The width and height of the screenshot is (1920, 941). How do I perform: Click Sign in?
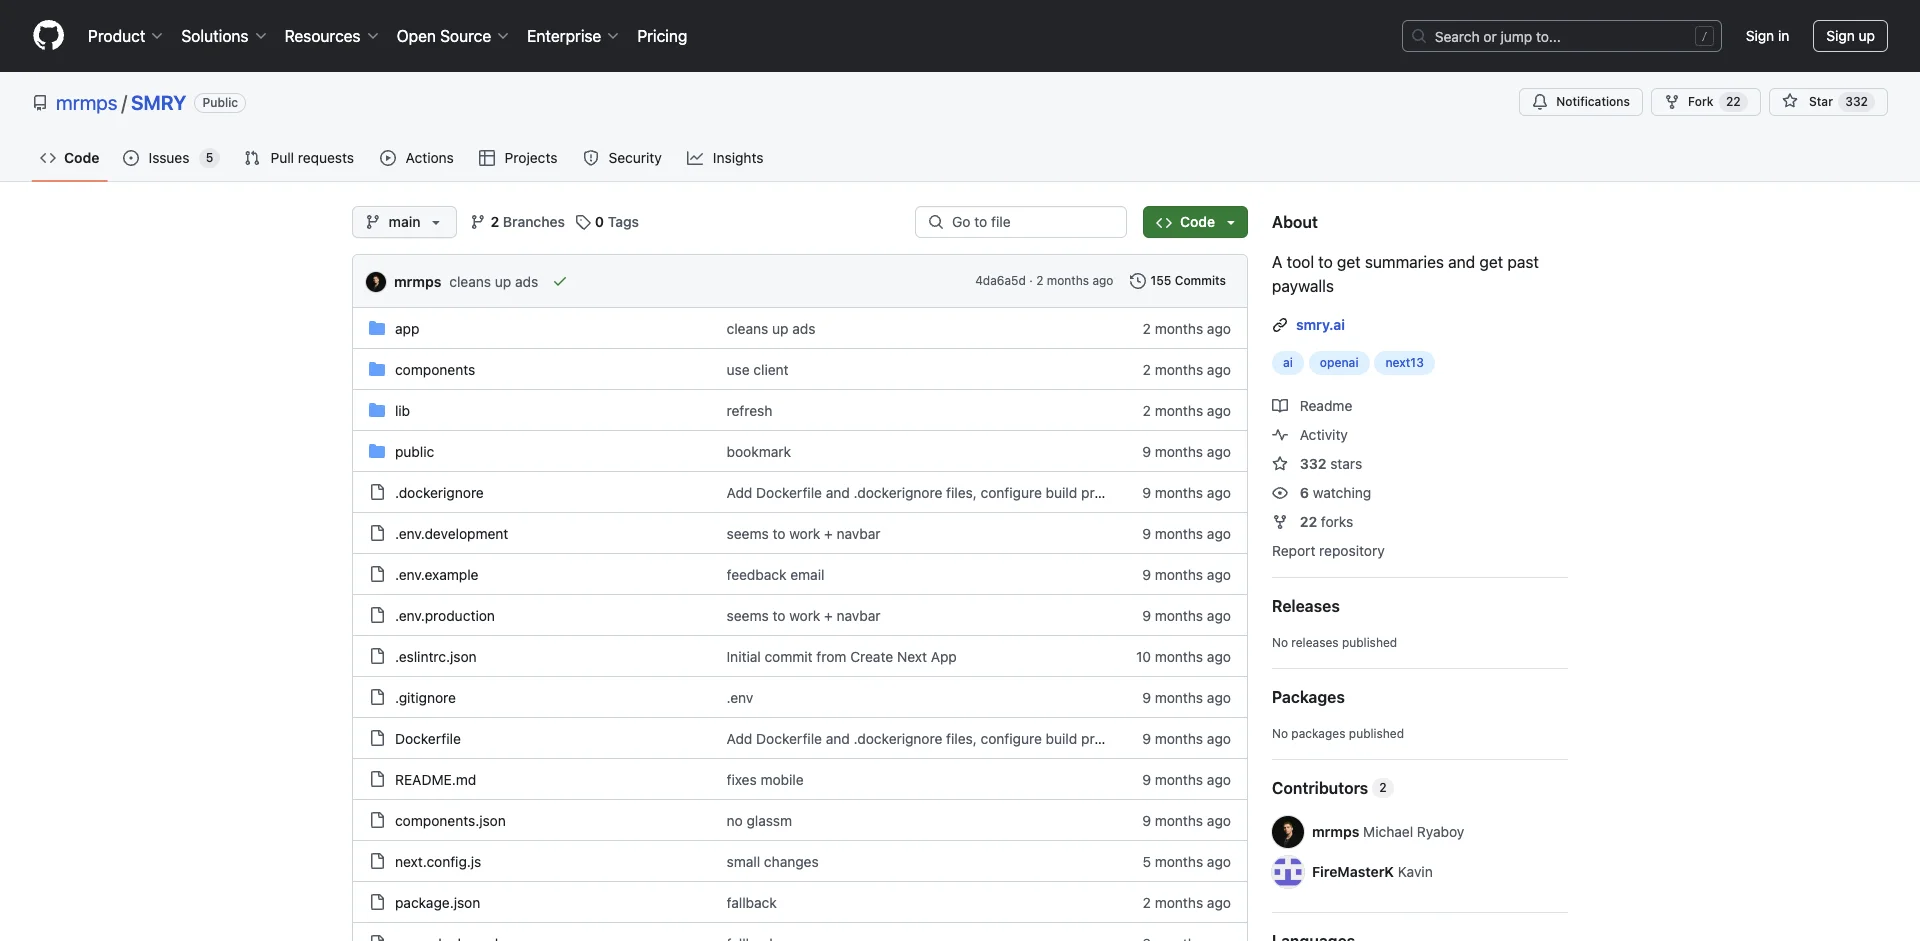1767,36
